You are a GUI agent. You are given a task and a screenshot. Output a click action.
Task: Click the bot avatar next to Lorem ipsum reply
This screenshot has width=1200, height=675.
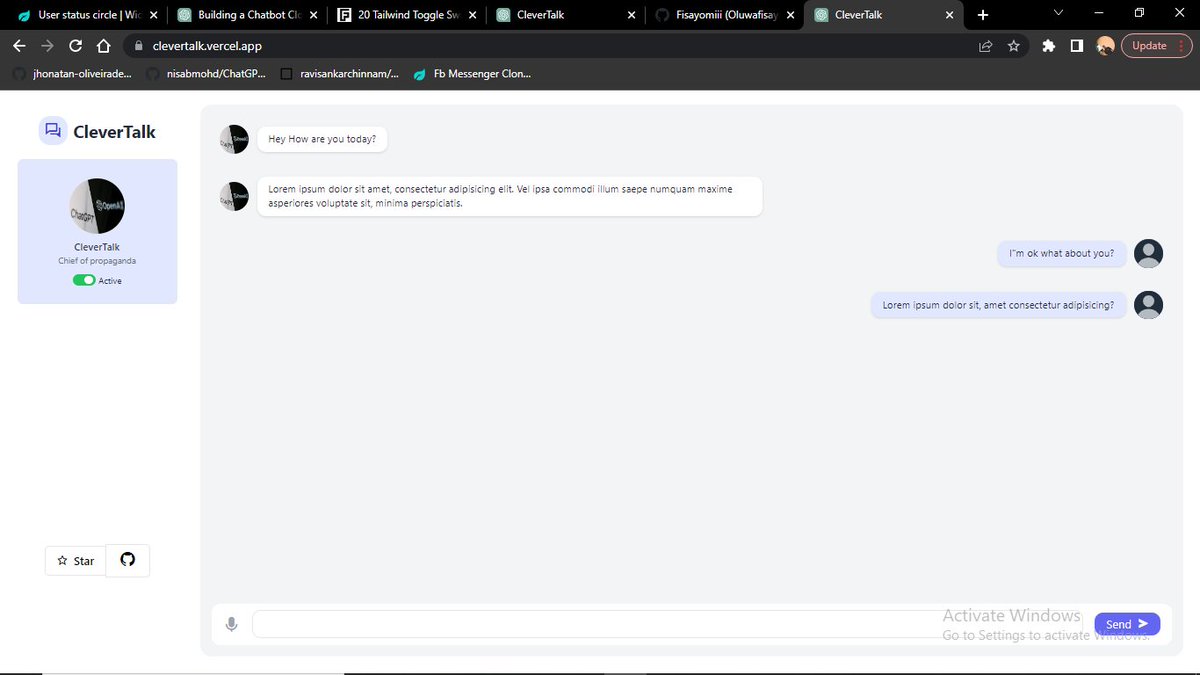[x=234, y=196]
